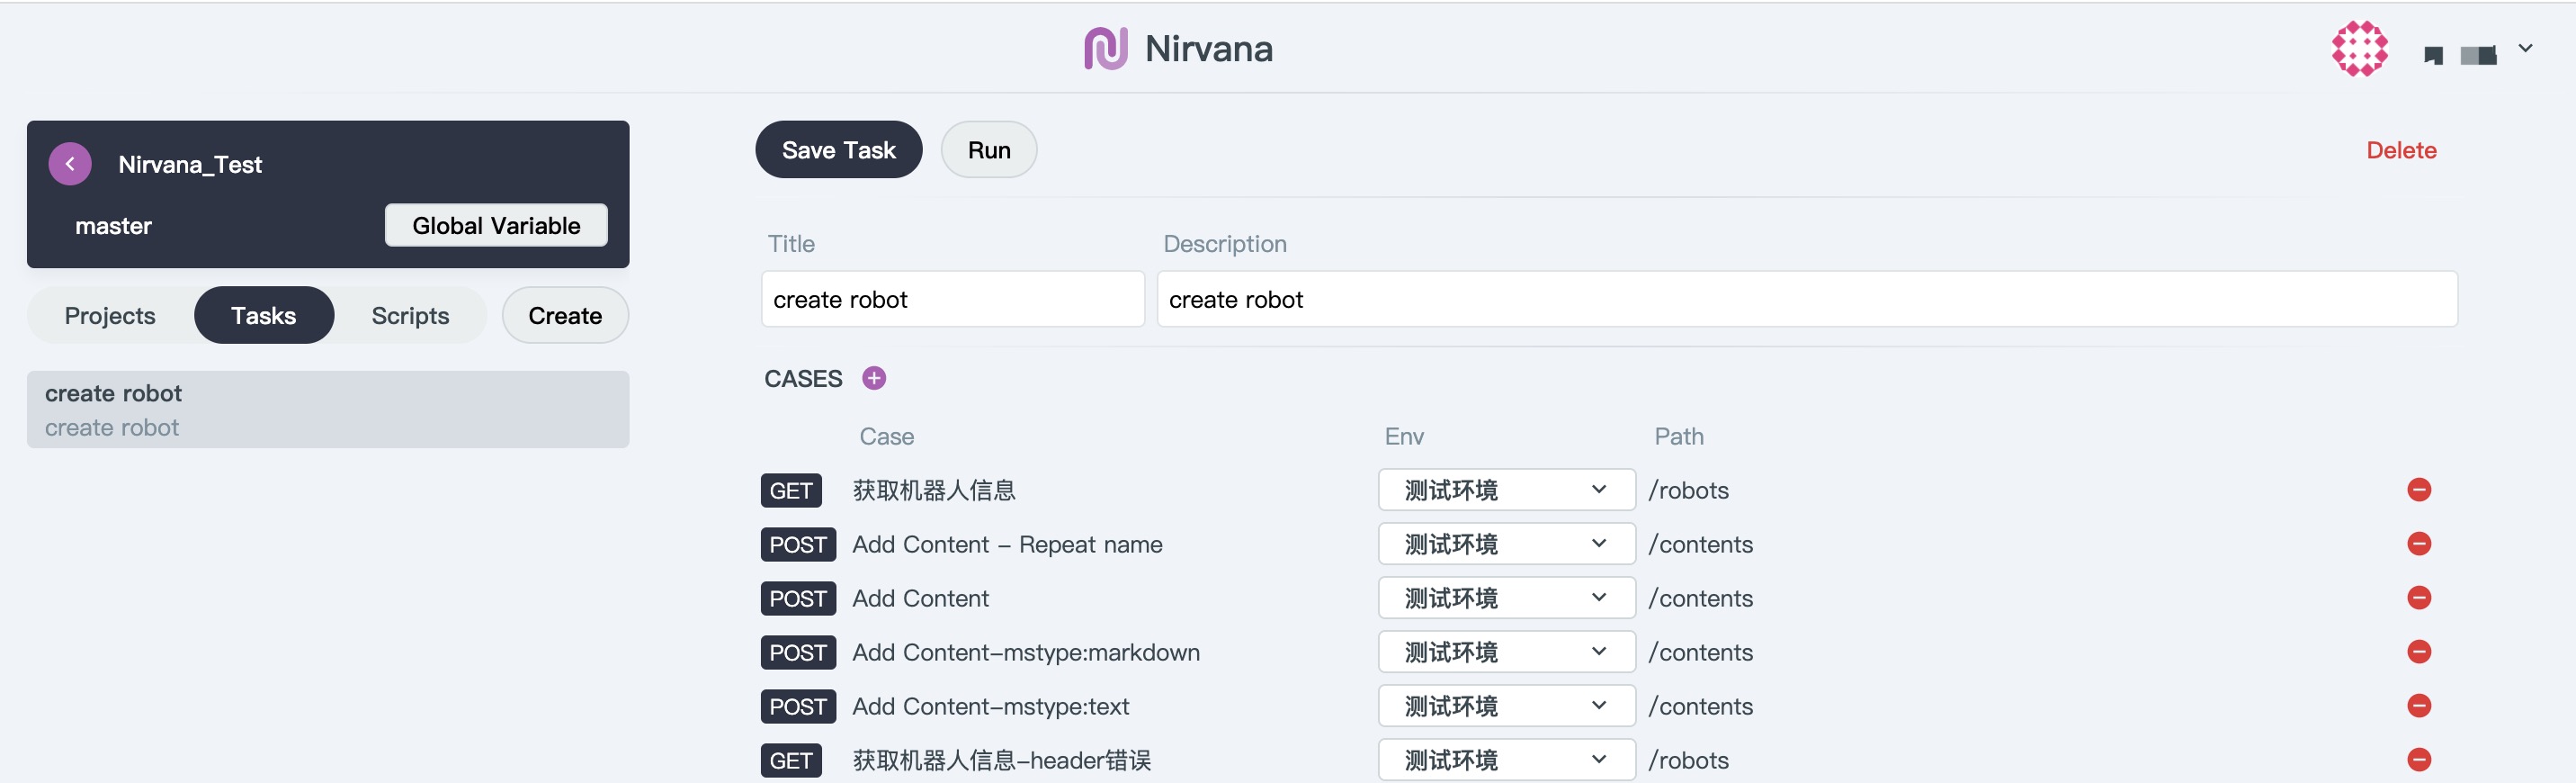Remove the plain Add Content case row
This screenshot has width=2576, height=783.
(2418, 598)
